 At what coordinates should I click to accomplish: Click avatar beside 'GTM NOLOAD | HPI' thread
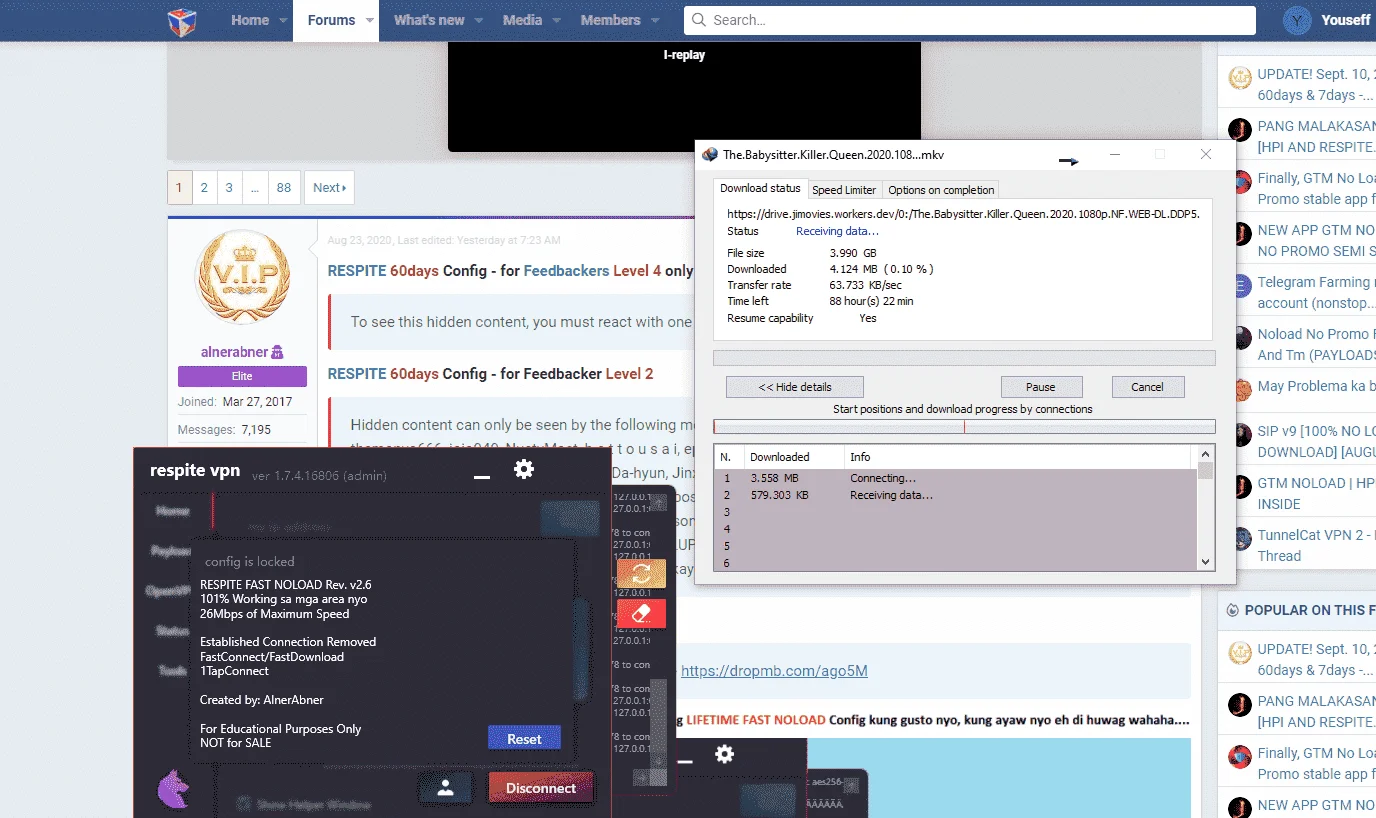pyautogui.click(x=1240, y=487)
